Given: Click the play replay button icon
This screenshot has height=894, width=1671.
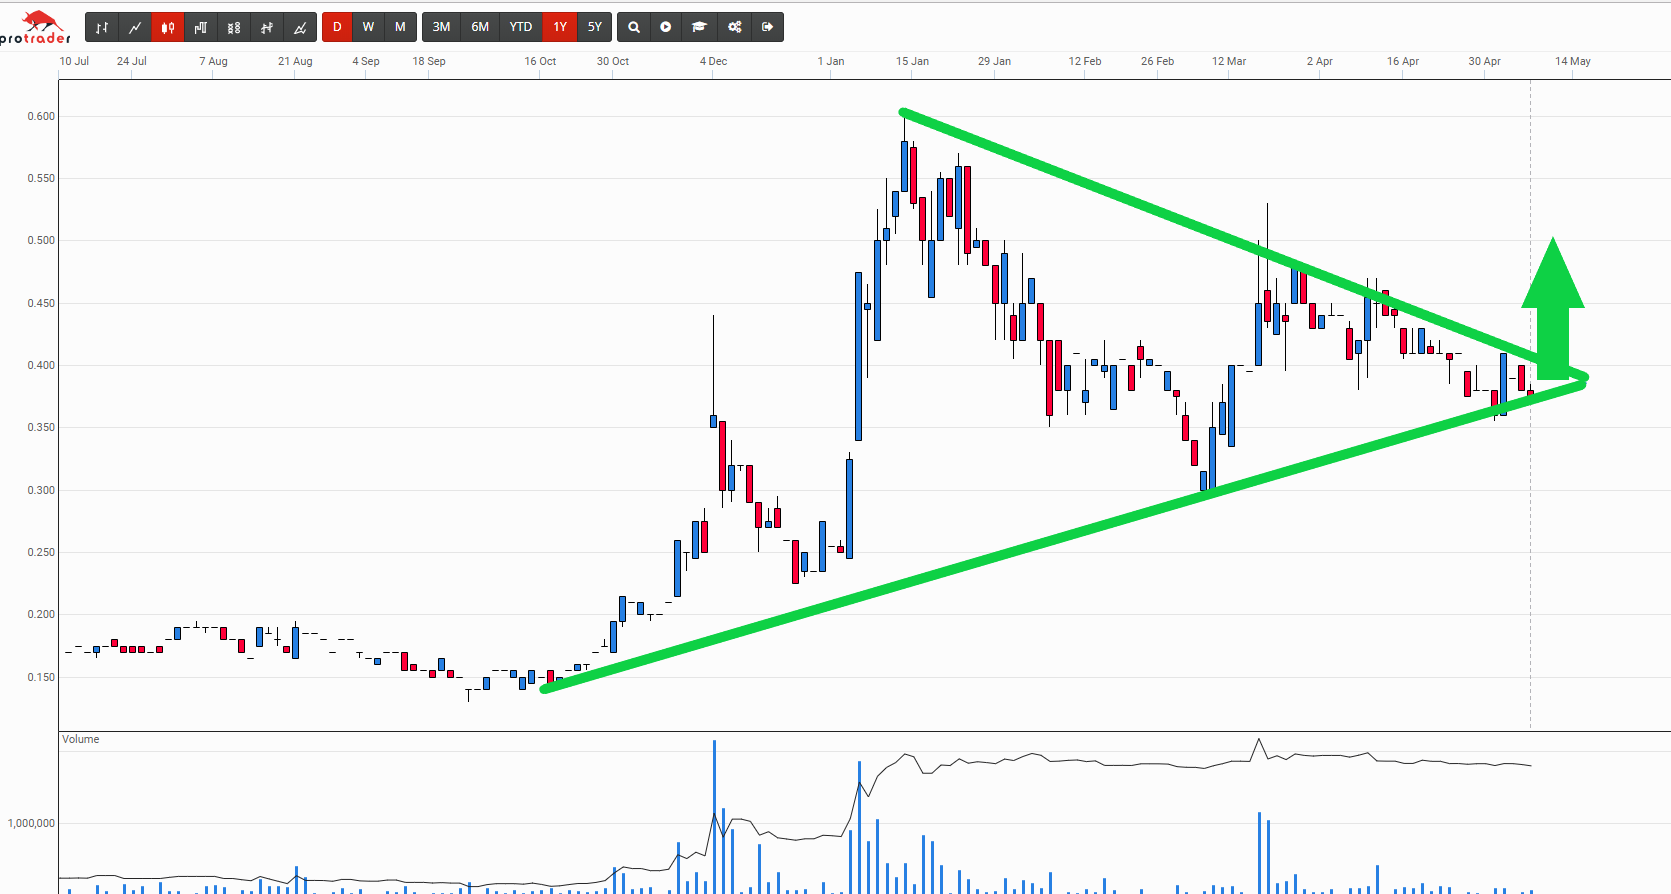Looking at the screenshot, I should (666, 27).
